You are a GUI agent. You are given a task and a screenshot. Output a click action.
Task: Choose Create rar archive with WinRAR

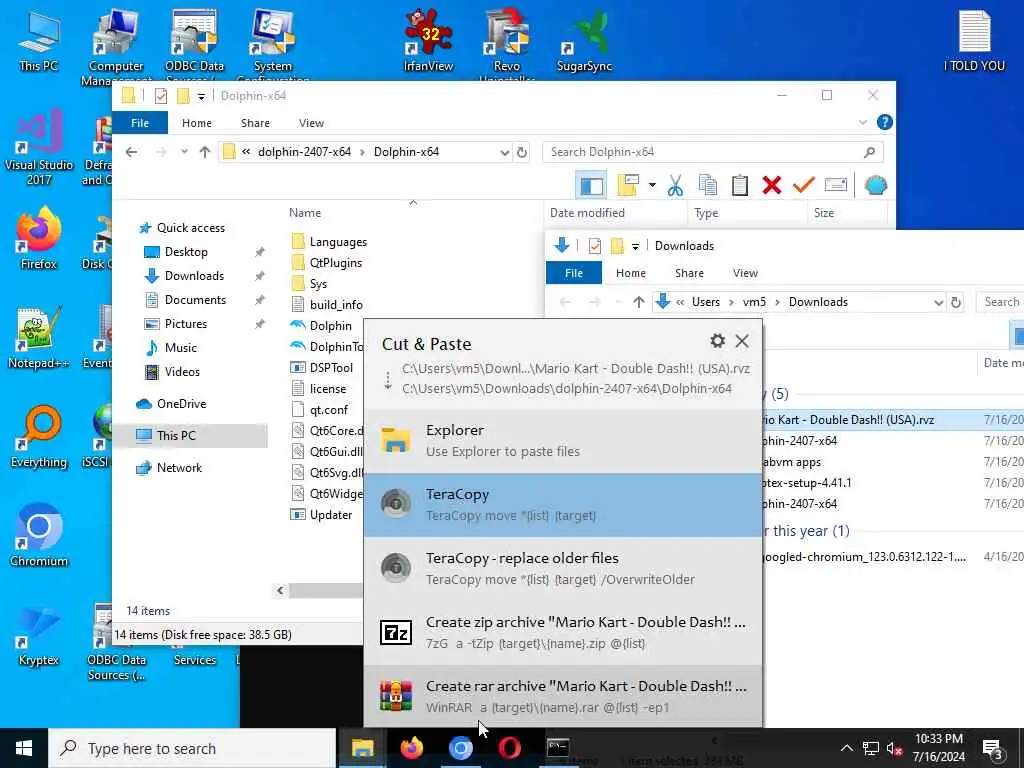pyautogui.click(x=563, y=696)
